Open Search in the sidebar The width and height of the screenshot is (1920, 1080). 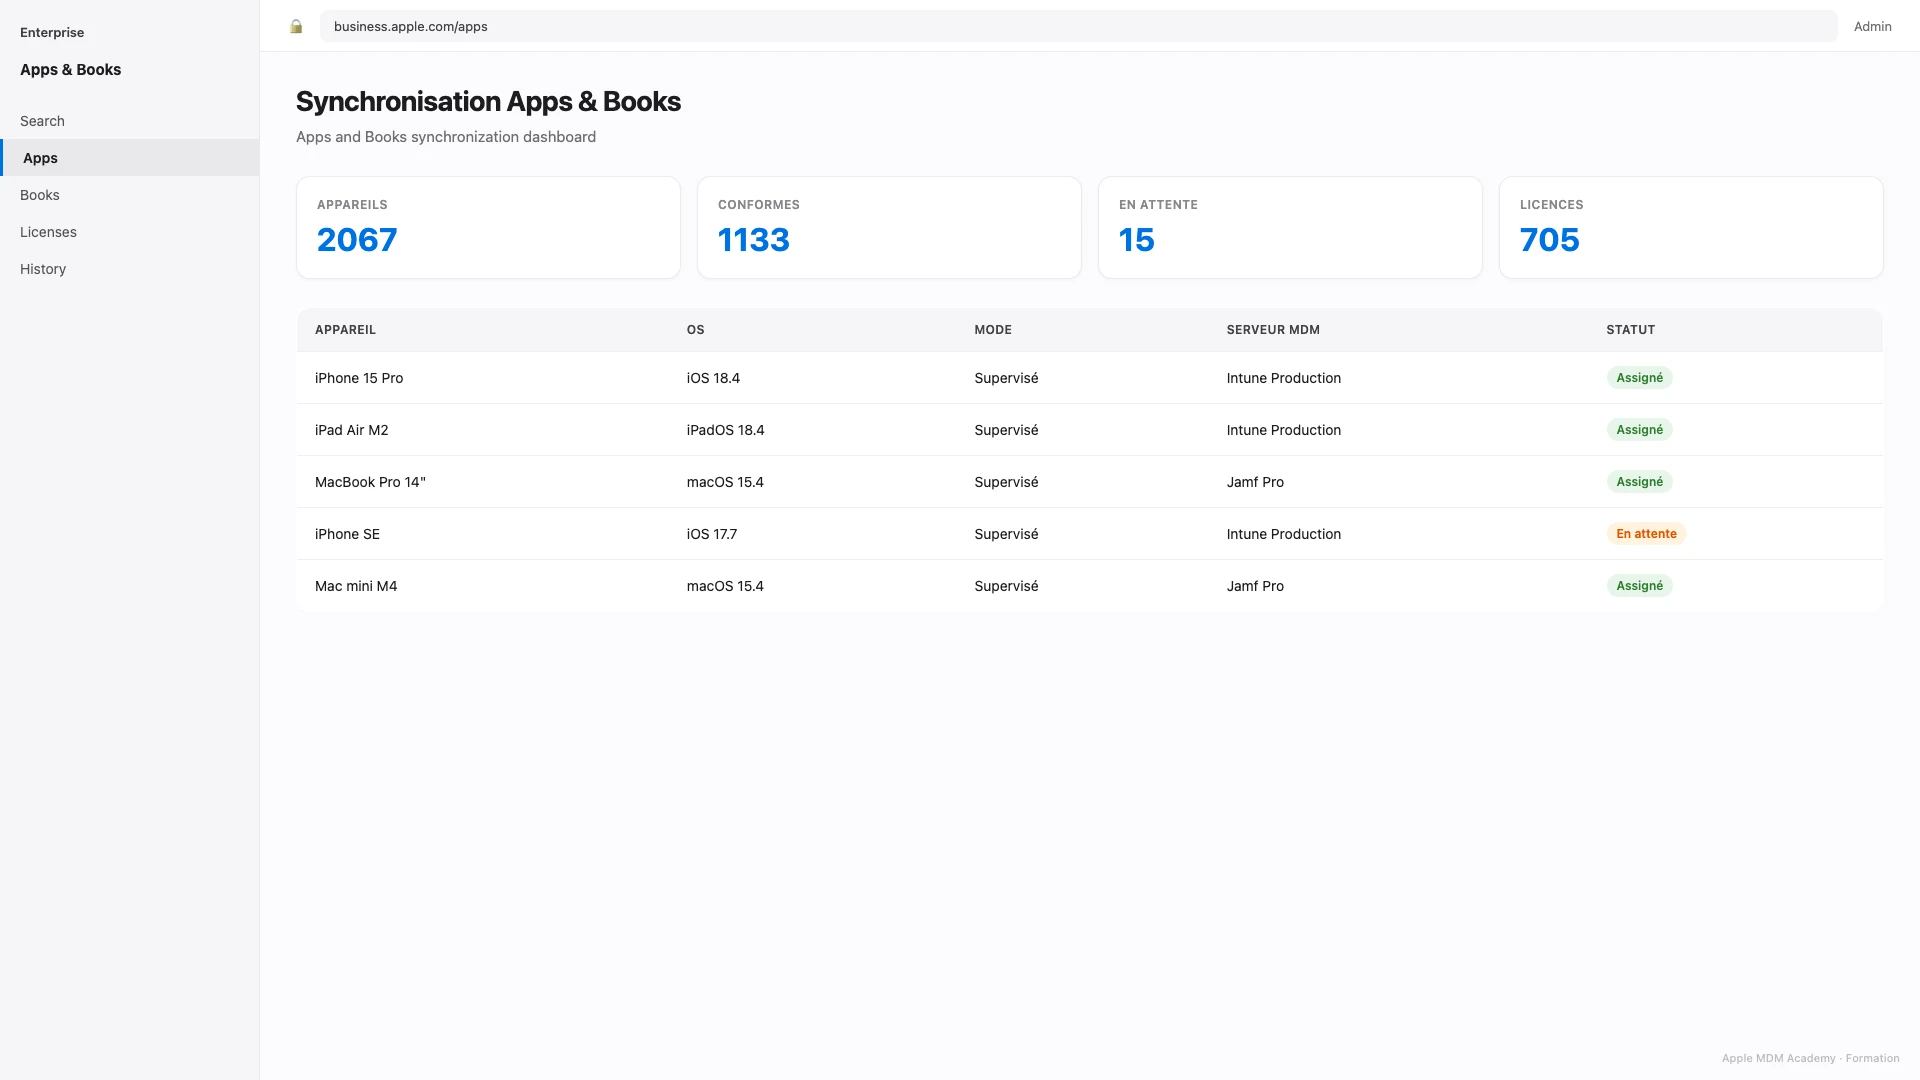130,121
